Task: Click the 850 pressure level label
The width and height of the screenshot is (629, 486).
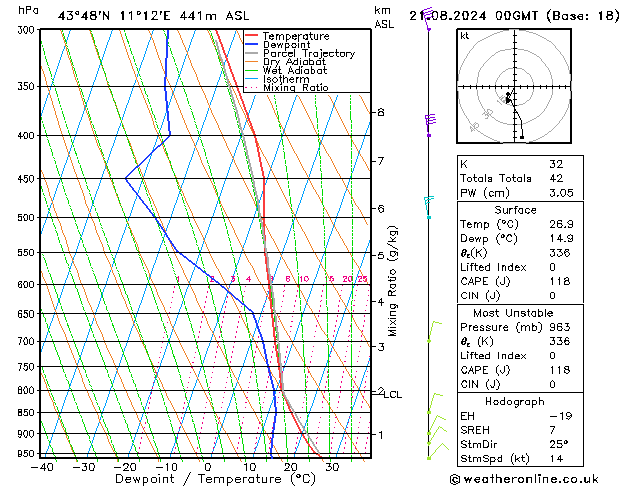Action: click(28, 413)
